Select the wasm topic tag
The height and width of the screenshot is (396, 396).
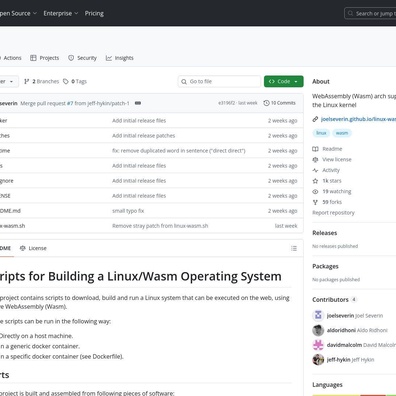point(342,133)
